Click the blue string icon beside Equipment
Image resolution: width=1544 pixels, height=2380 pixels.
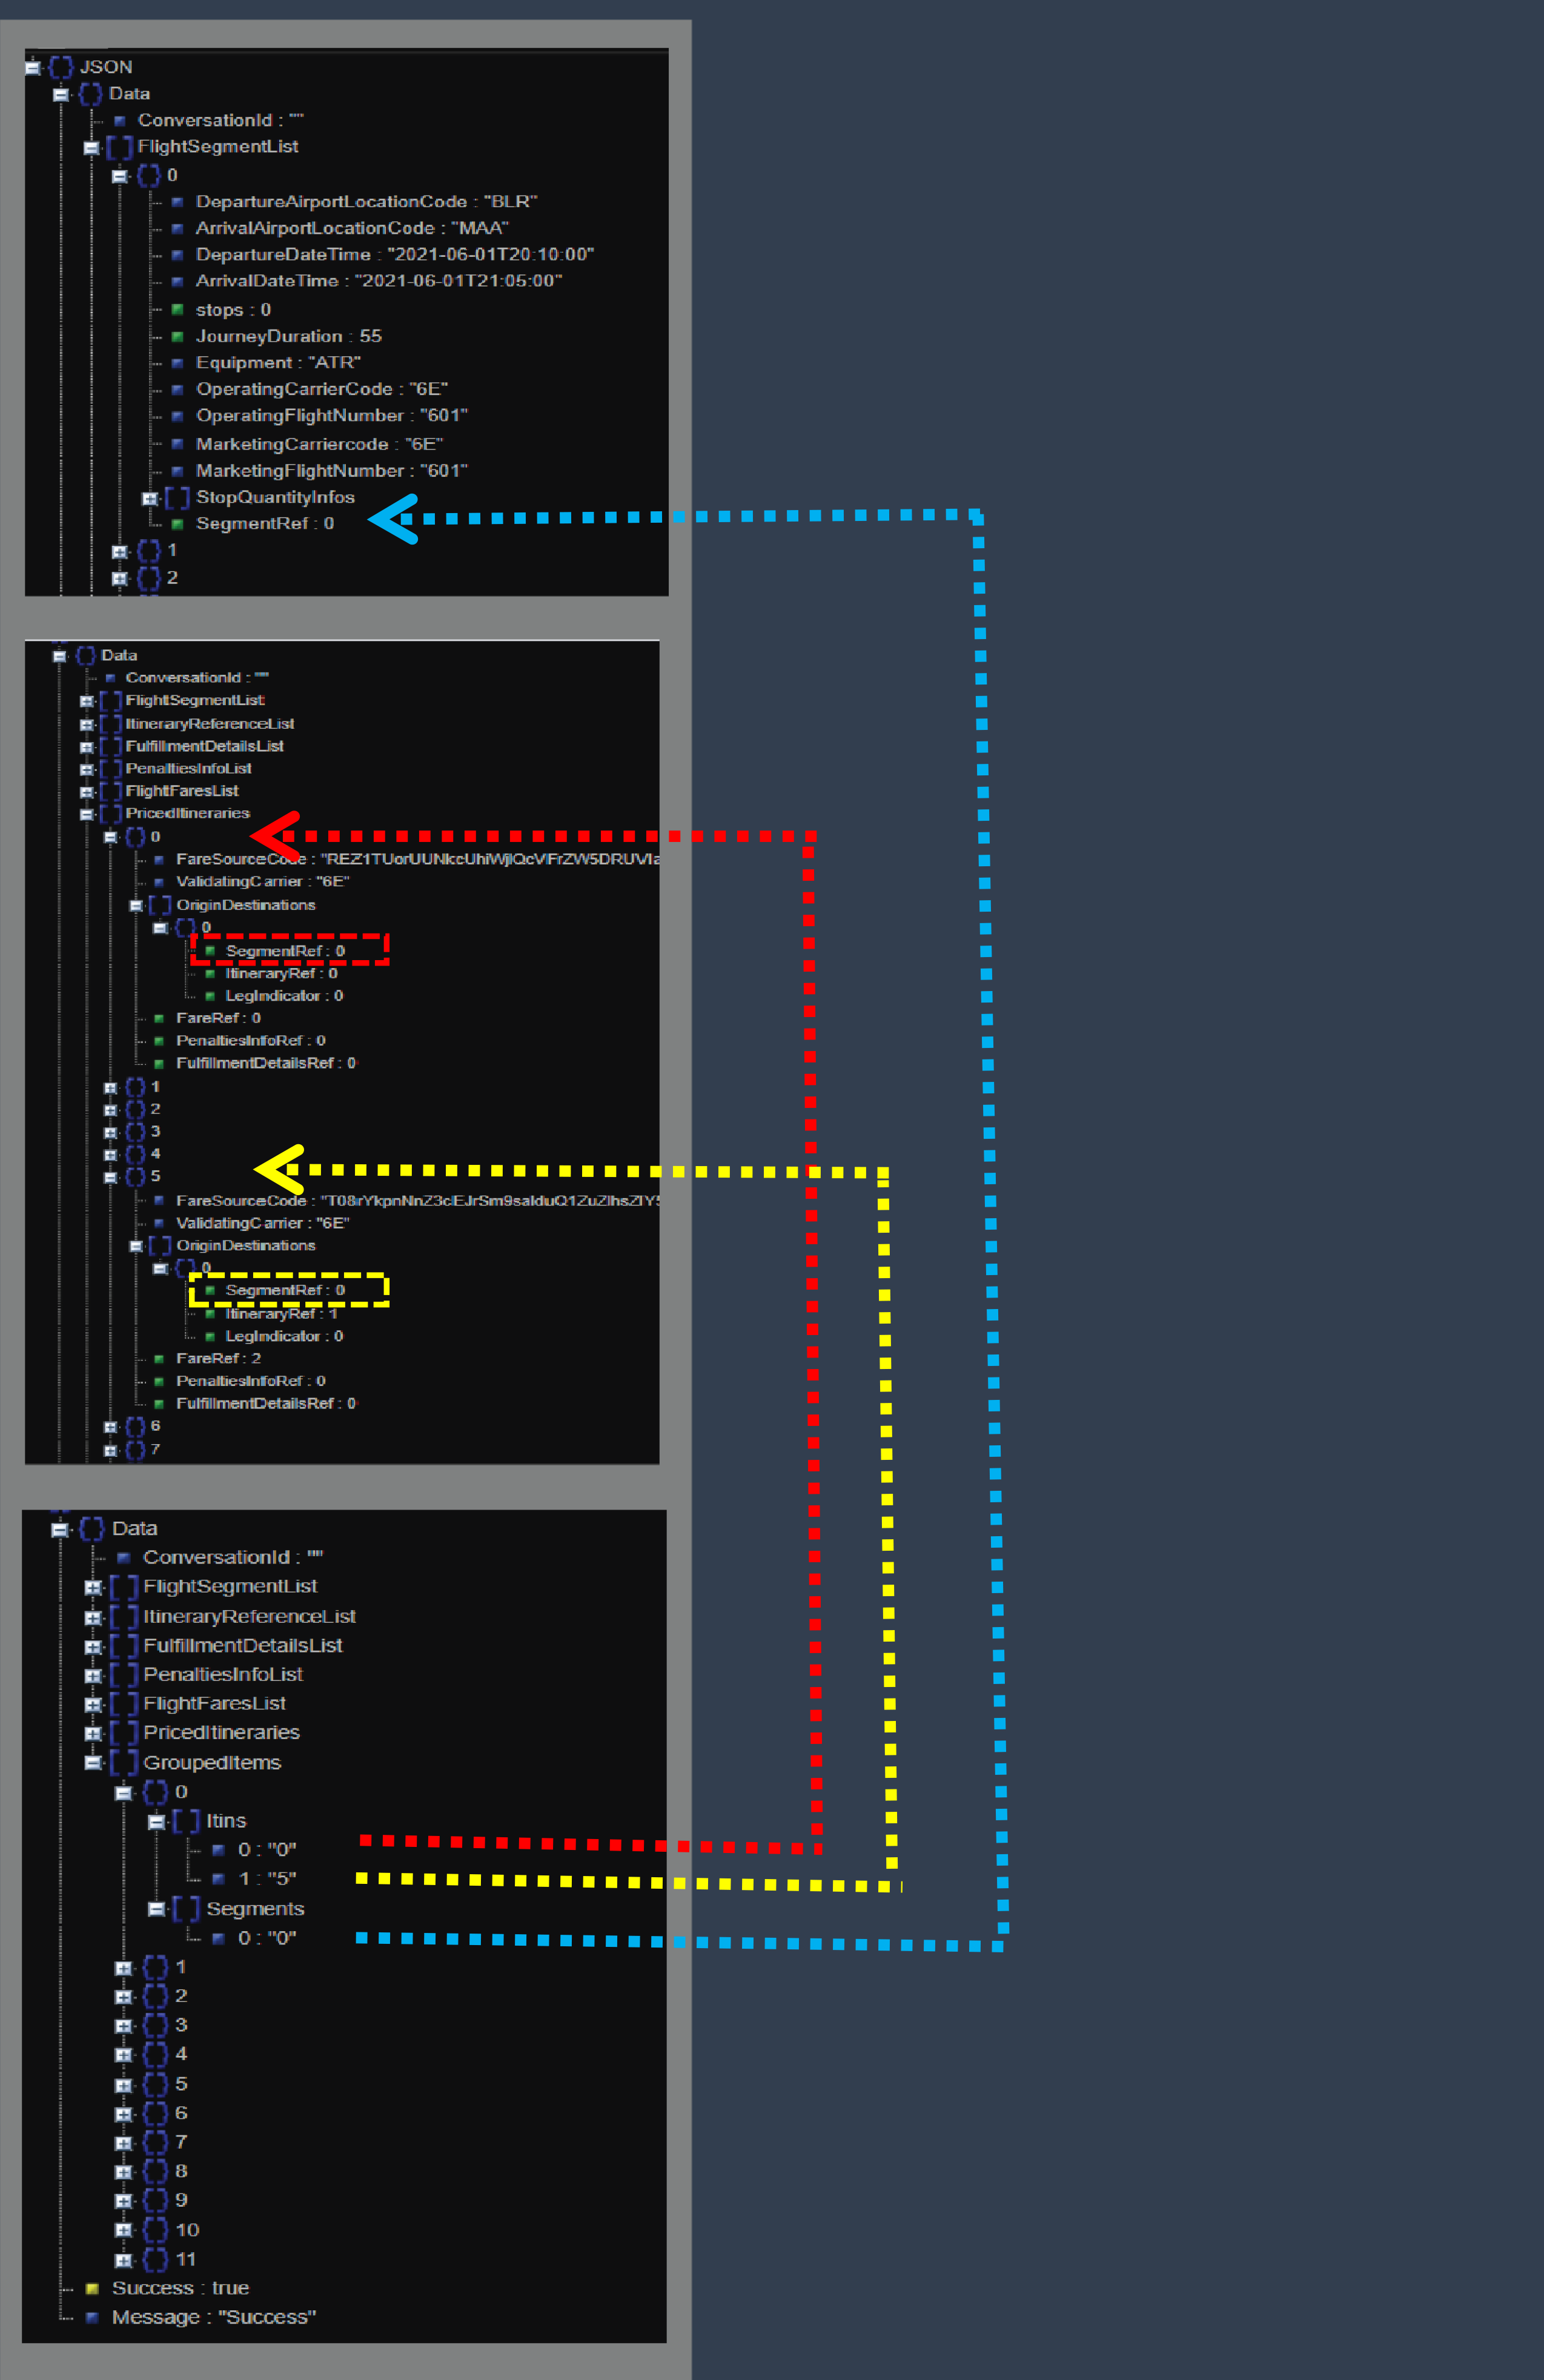177,363
